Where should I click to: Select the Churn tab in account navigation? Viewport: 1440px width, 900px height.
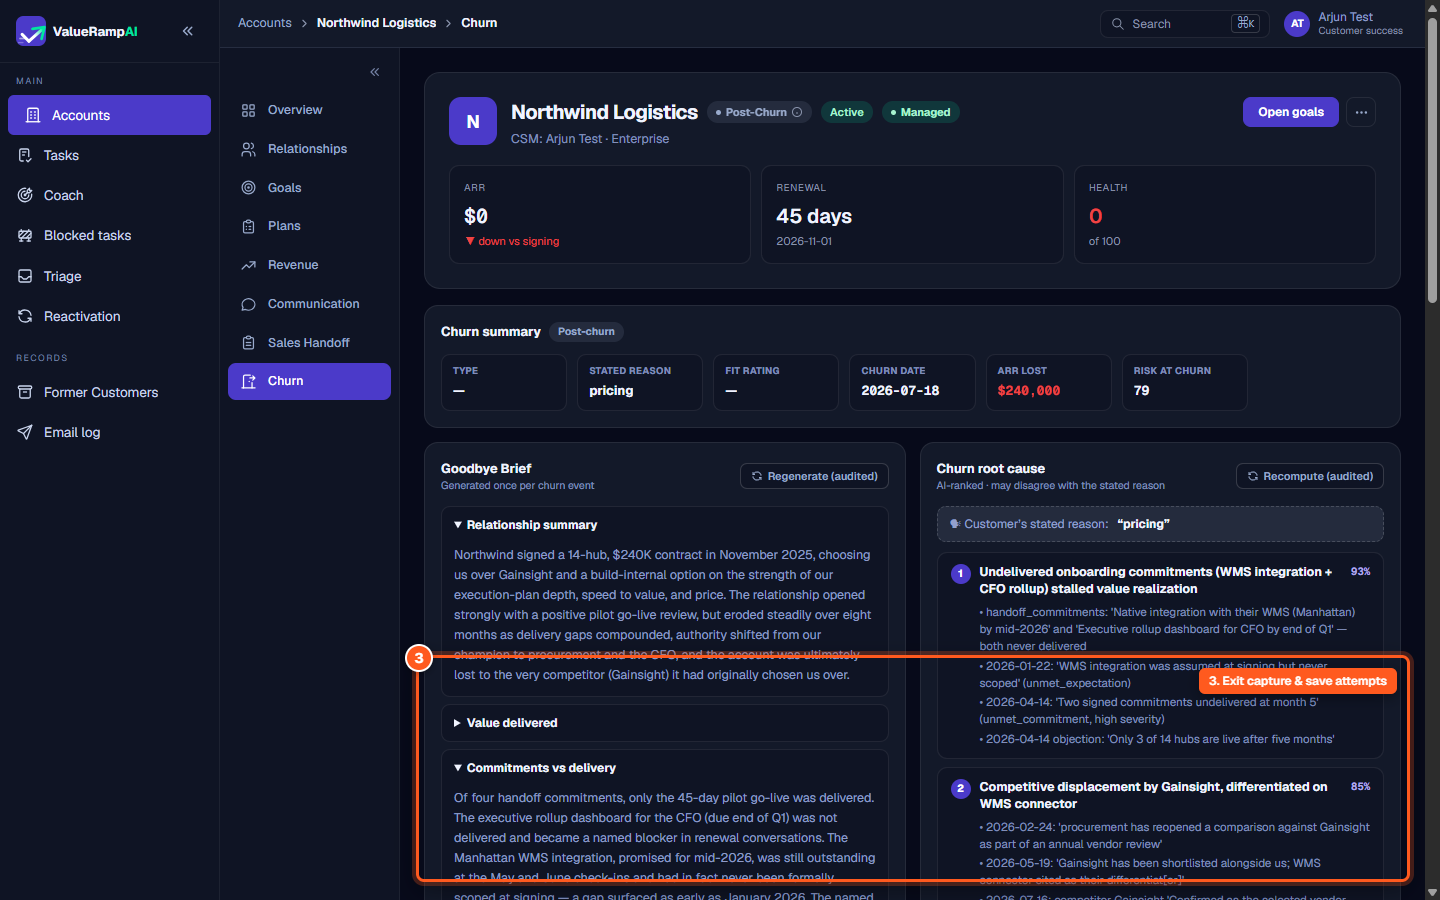pyautogui.click(x=309, y=381)
